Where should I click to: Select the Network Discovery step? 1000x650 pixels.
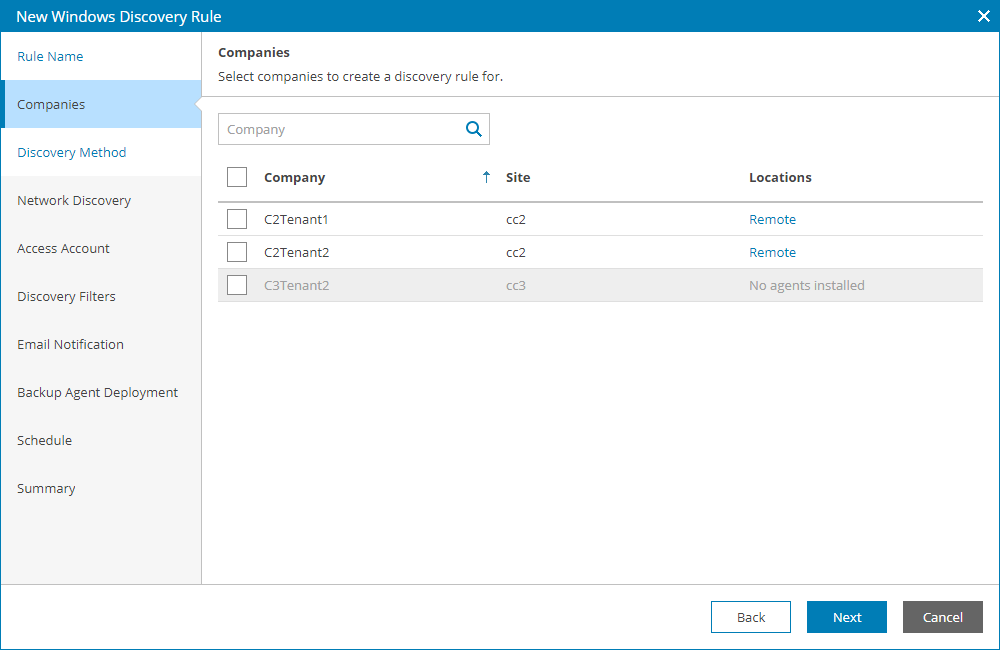(x=74, y=200)
